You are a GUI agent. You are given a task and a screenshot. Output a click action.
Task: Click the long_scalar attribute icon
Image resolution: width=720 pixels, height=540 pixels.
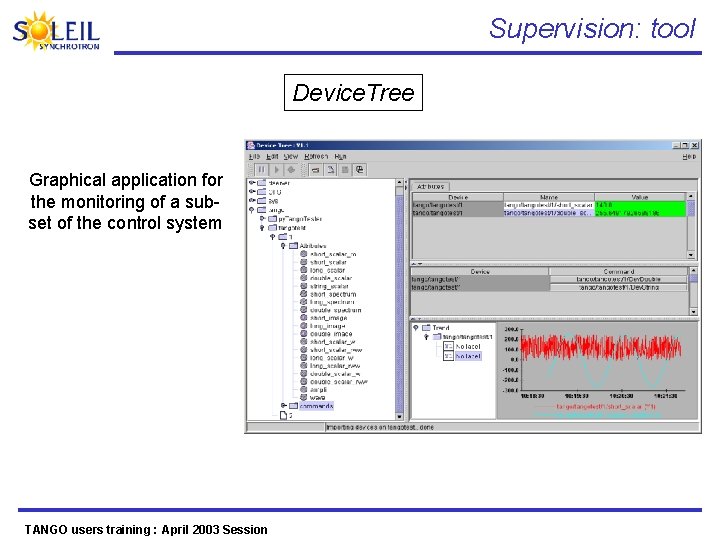pyautogui.click(x=304, y=270)
